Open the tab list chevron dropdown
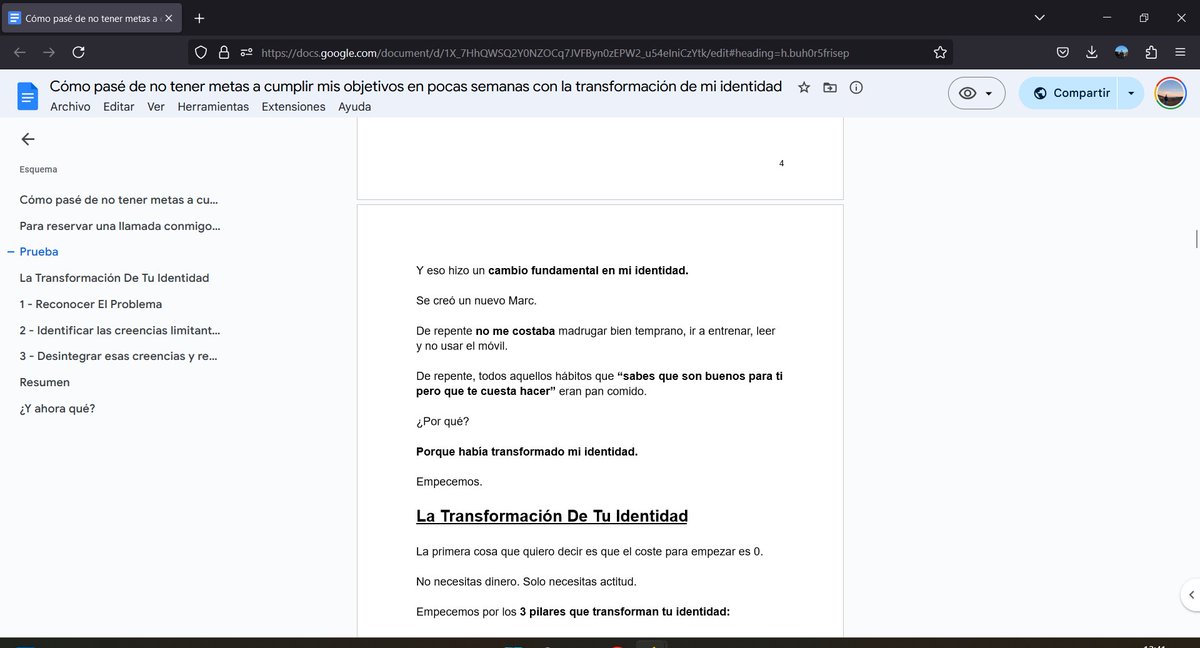 1038,17
